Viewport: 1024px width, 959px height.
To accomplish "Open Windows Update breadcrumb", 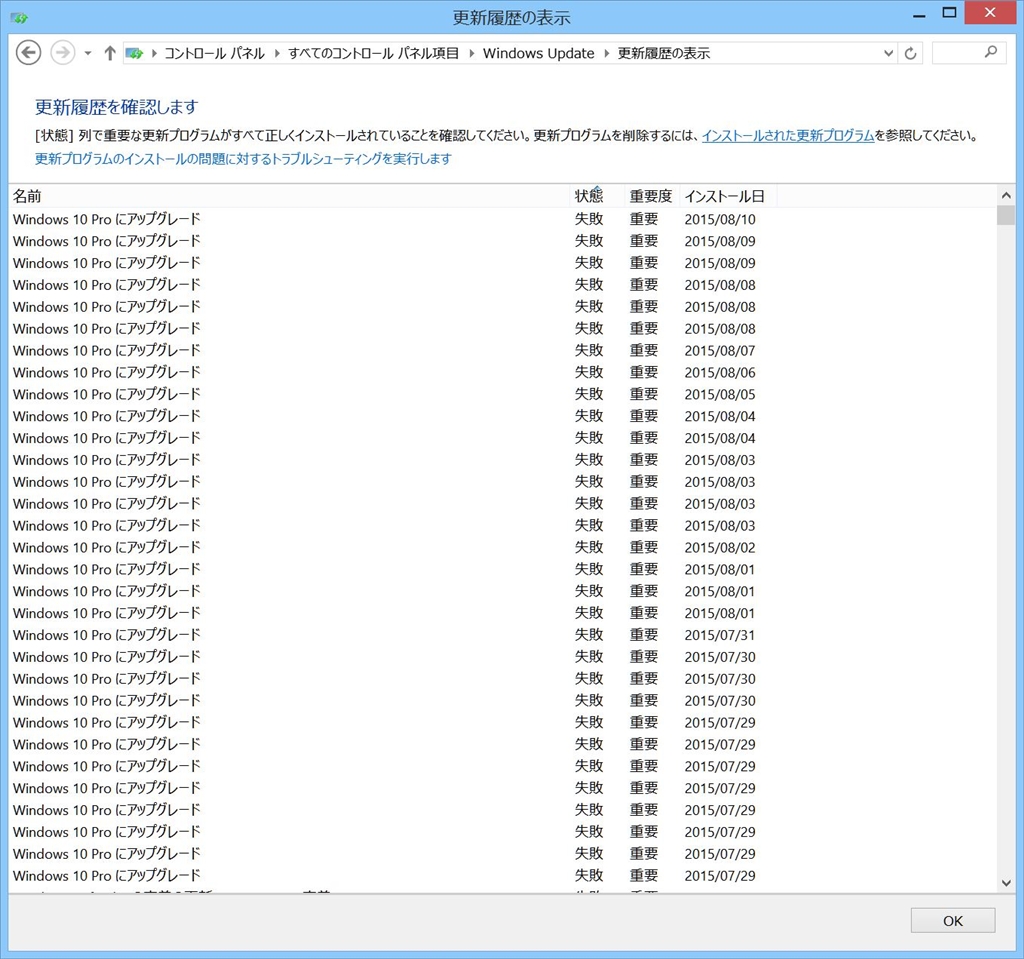I will pyautogui.click(x=539, y=54).
